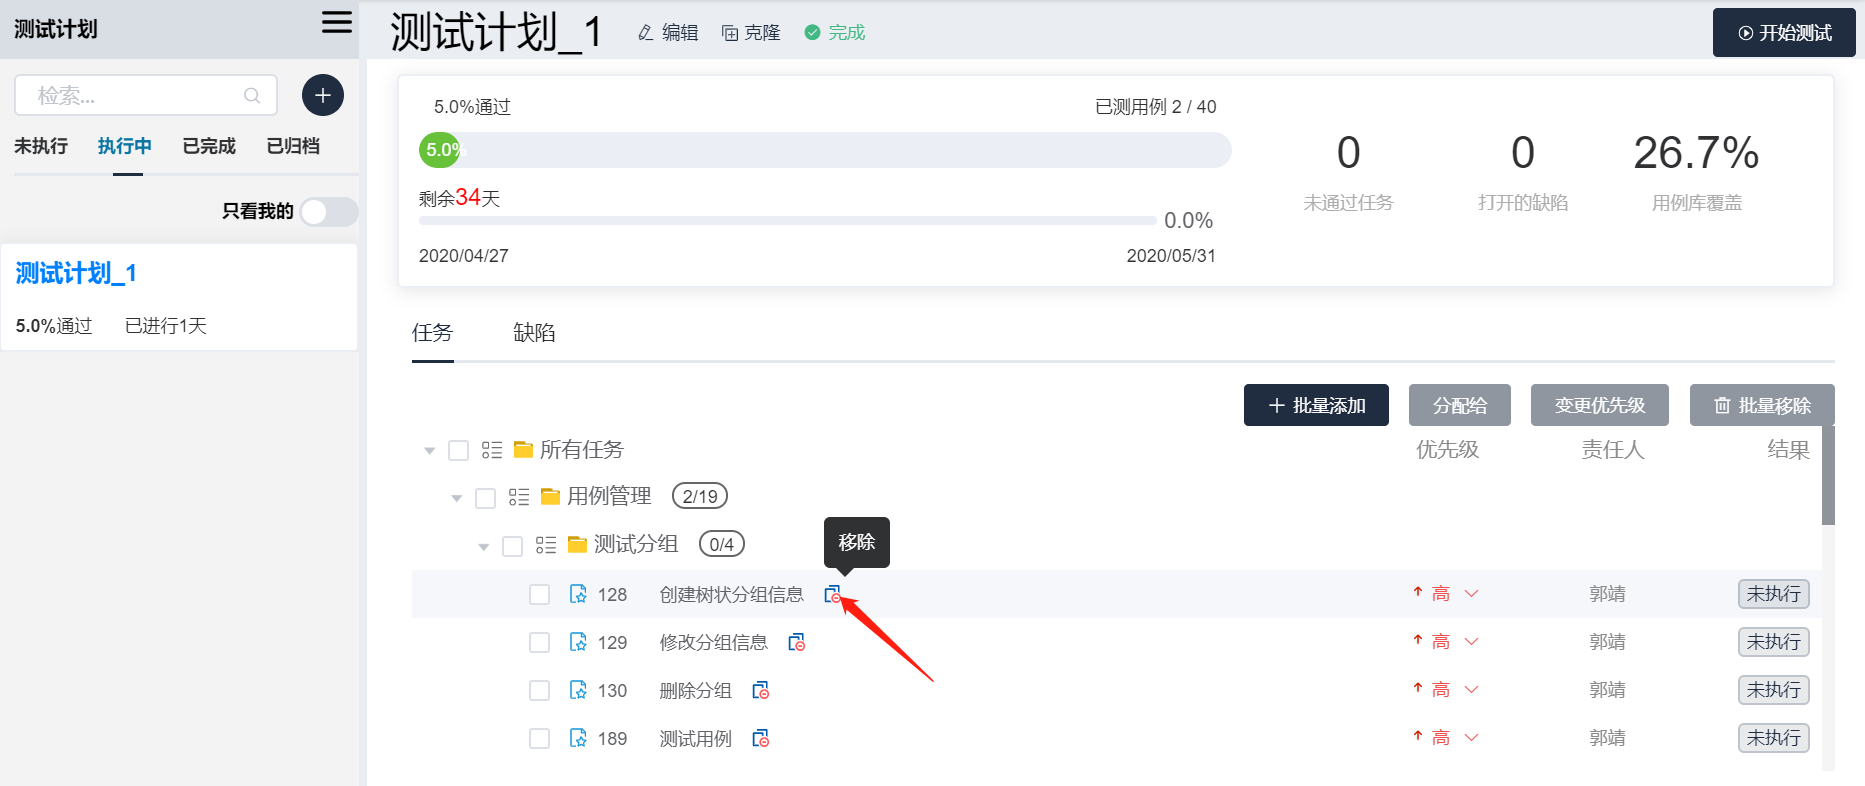
Task: Check the box for task 130
Action: coord(539,690)
